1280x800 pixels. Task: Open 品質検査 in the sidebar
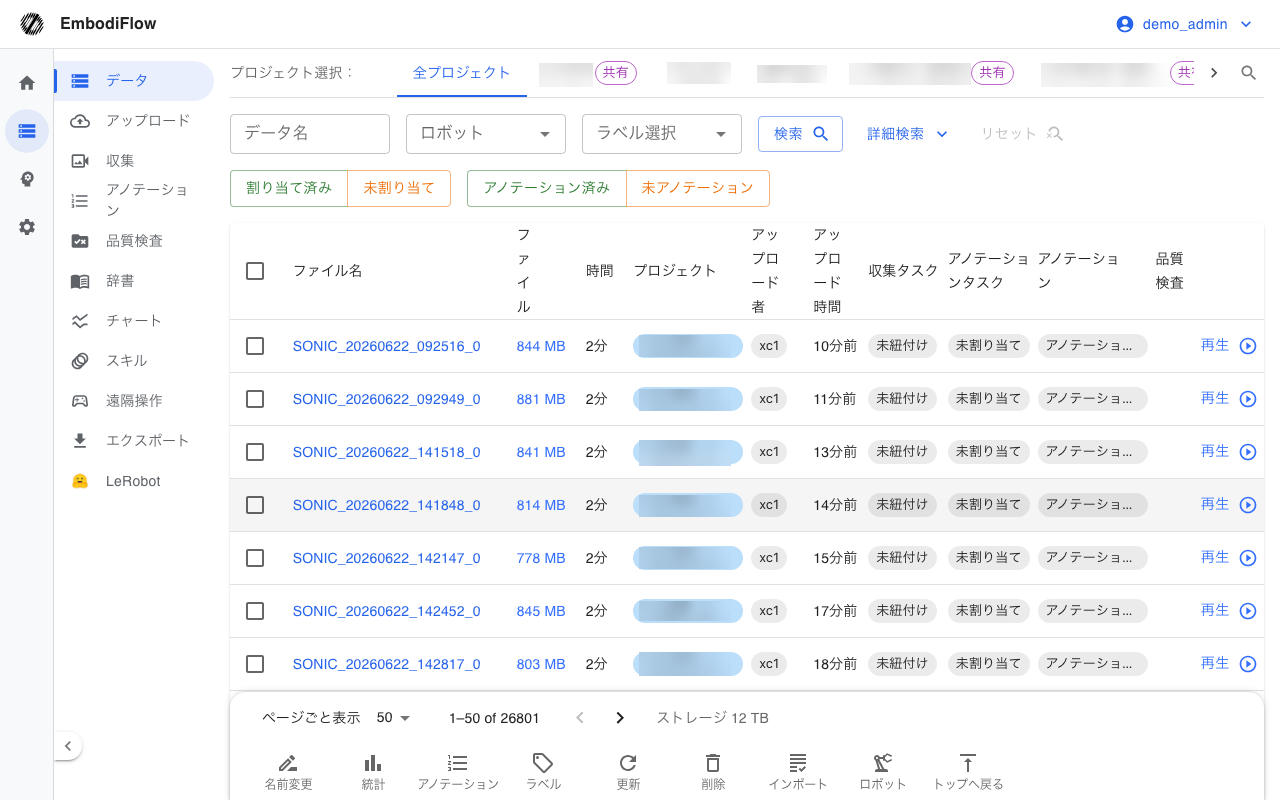(134, 241)
